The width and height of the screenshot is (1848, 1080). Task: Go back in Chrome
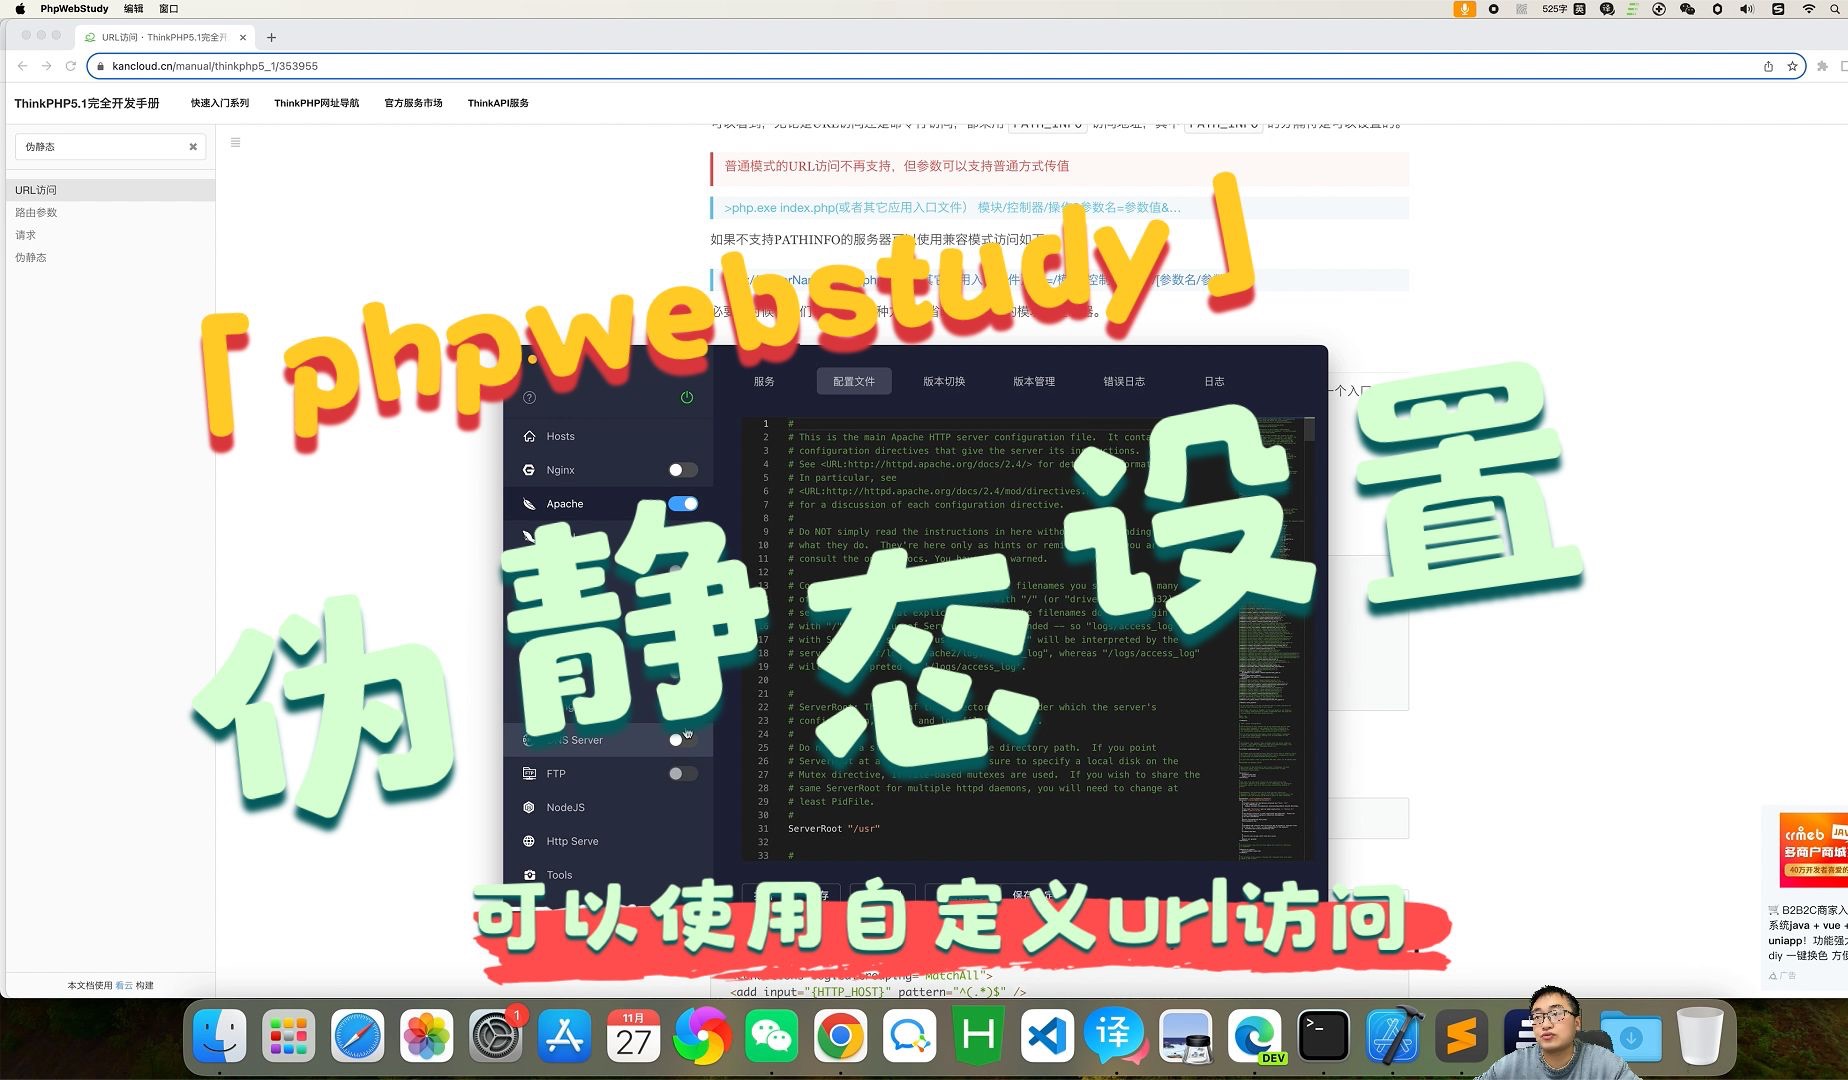click(22, 66)
